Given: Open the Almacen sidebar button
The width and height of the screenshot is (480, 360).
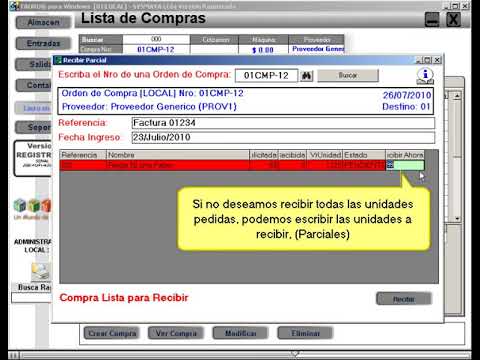Looking at the screenshot, I should (x=43, y=22).
